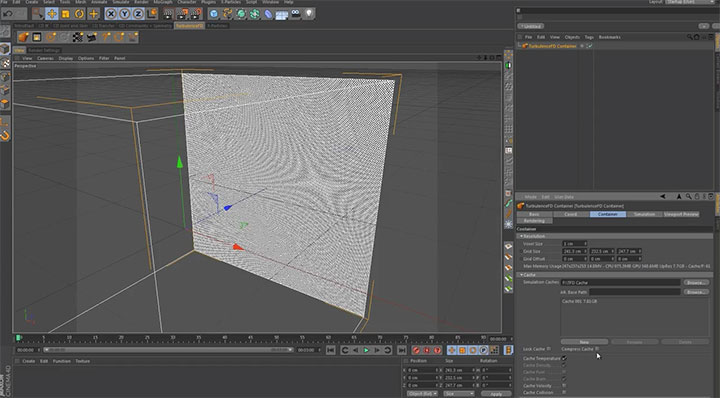Click Render View clapperboard icon

tap(169, 14)
